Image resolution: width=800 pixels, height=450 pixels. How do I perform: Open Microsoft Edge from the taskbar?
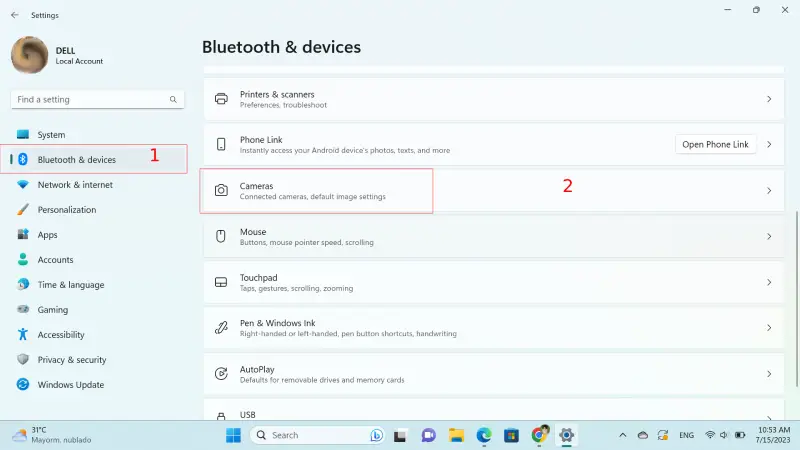point(484,435)
